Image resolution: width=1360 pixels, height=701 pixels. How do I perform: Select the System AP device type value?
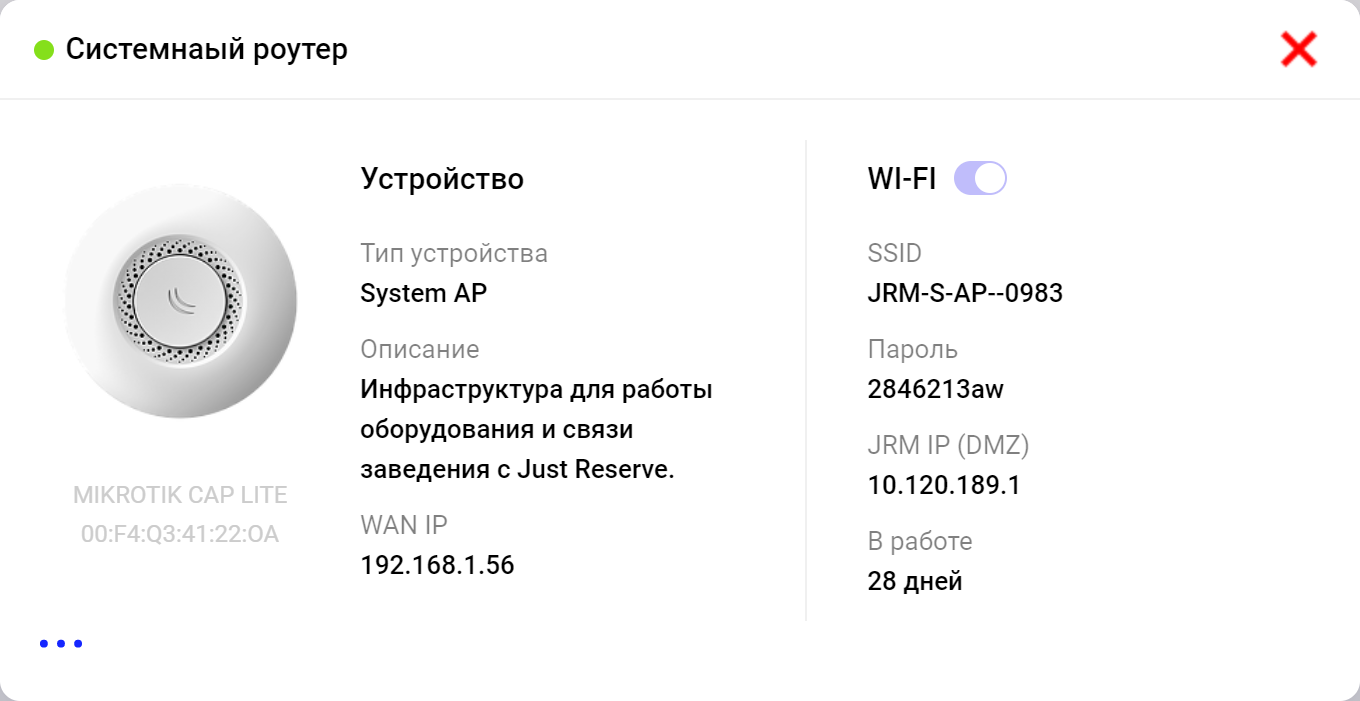point(424,293)
